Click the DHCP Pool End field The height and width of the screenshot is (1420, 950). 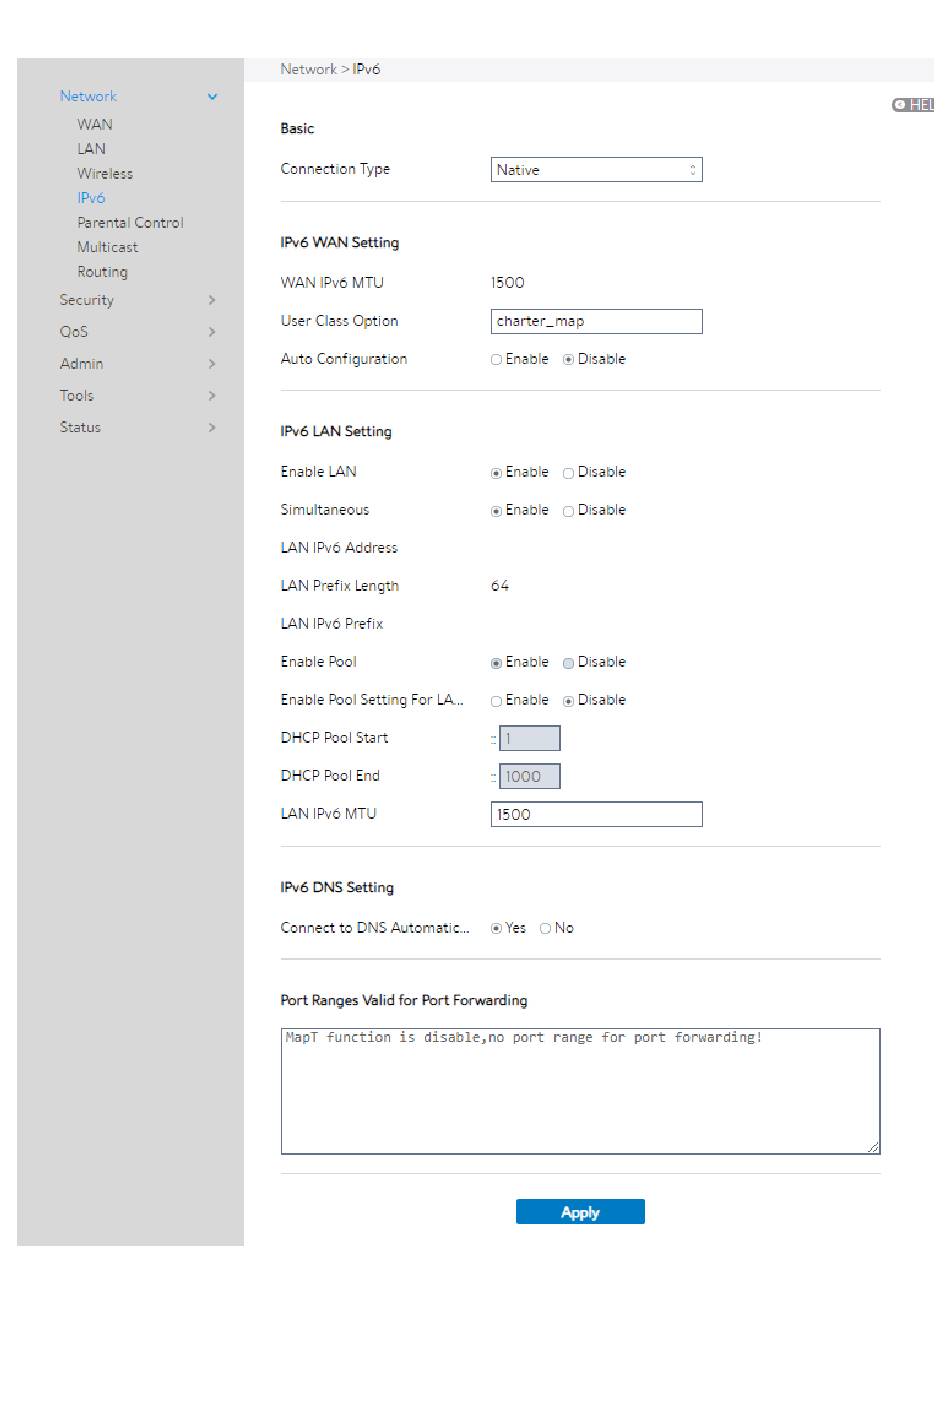tap(529, 777)
